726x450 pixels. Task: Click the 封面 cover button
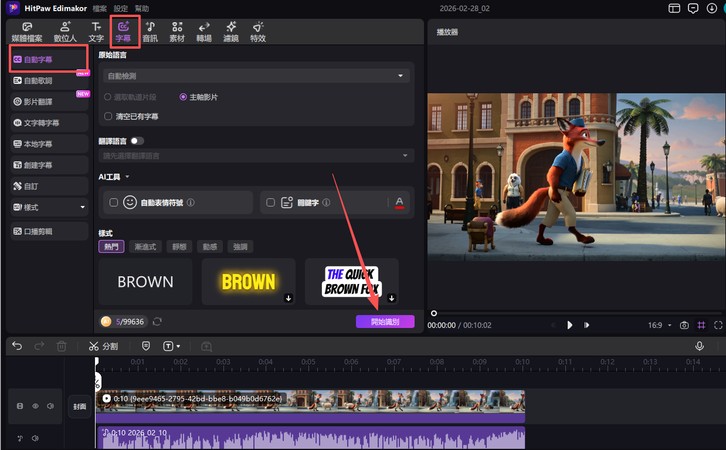point(79,406)
